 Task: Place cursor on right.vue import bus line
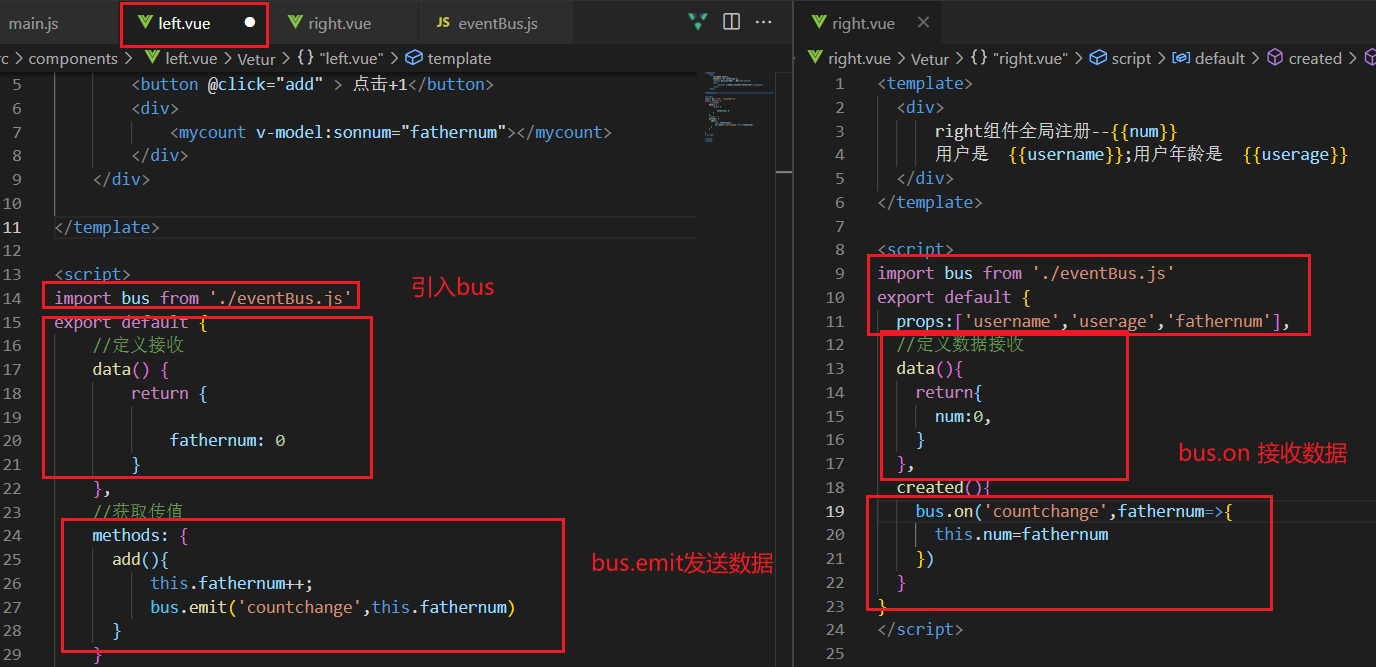1026,273
